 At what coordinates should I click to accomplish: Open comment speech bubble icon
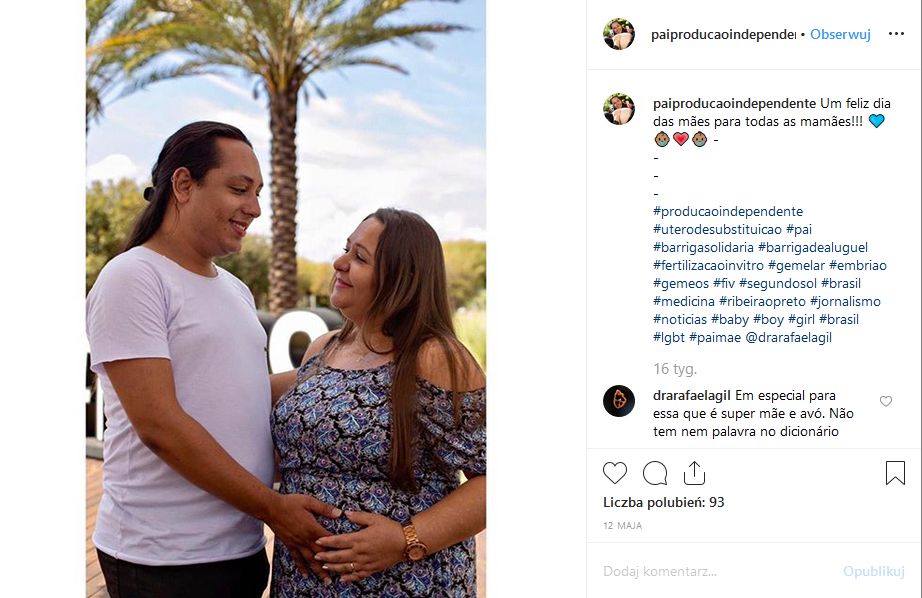pyautogui.click(x=654, y=473)
